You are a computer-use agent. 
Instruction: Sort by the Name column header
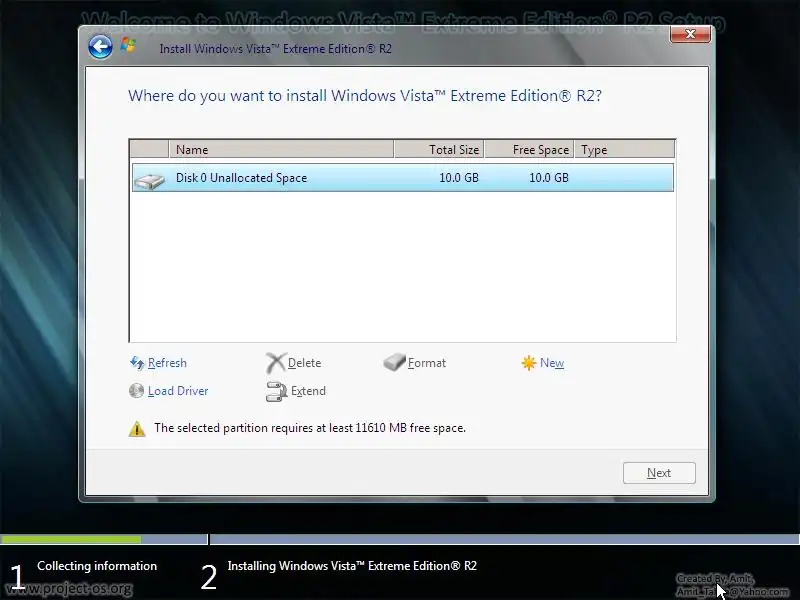tap(281, 149)
